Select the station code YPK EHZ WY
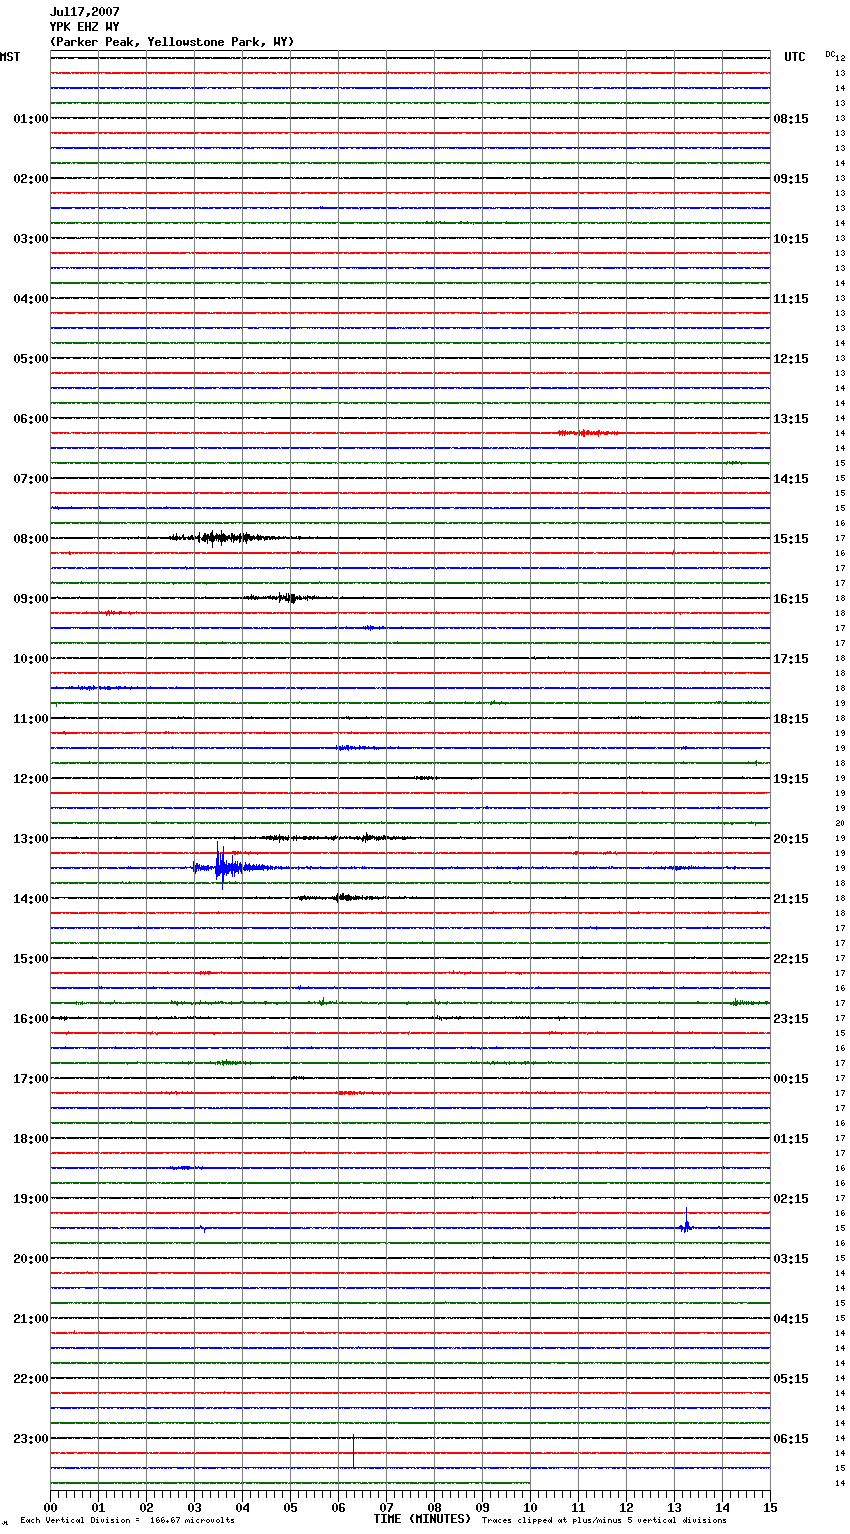The width and height of the screenshot is (850, 1534). click(x=85, y=27)
